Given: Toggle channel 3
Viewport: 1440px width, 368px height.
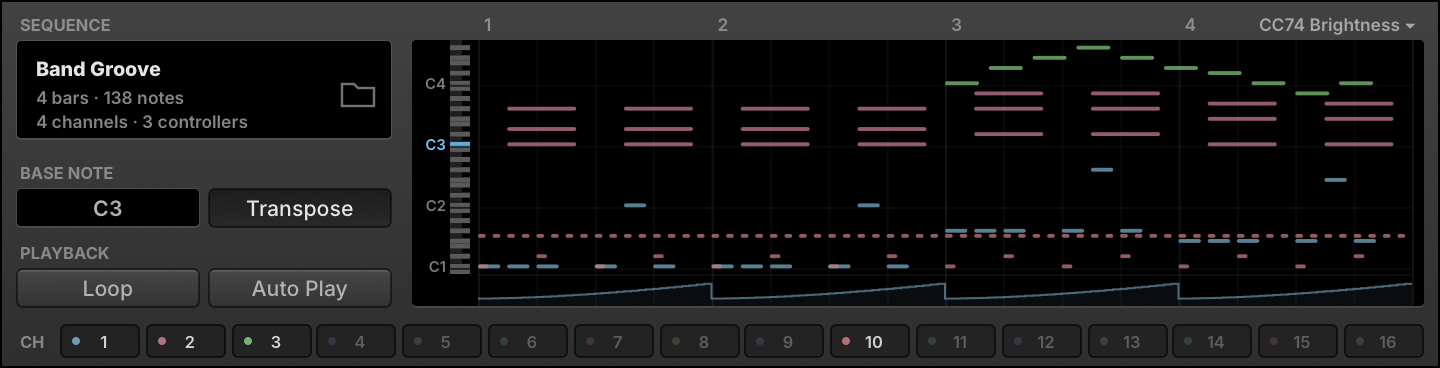Looking at the screenshot, I should tap(271, 341).
